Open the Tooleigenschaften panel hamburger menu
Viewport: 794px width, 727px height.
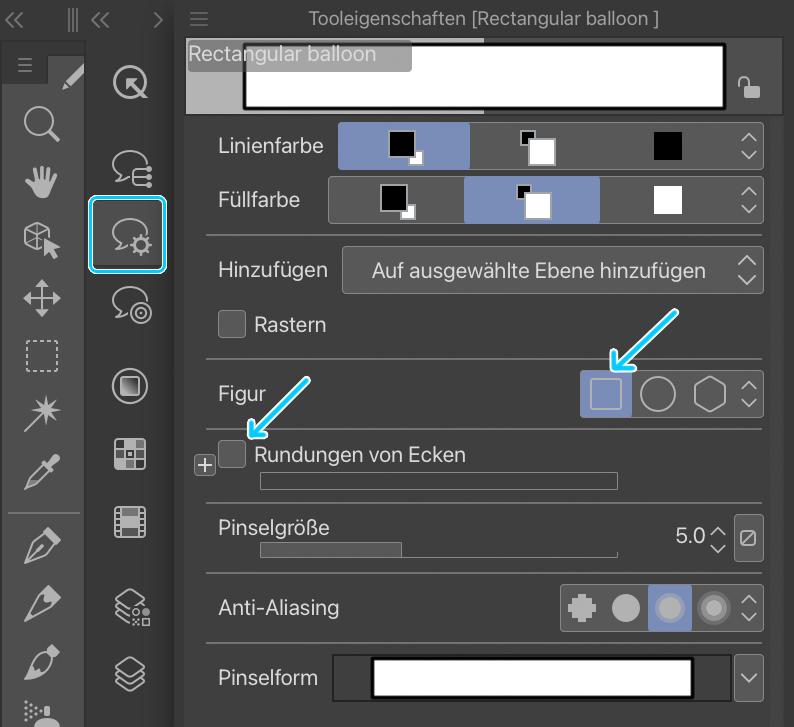point(199,19)
